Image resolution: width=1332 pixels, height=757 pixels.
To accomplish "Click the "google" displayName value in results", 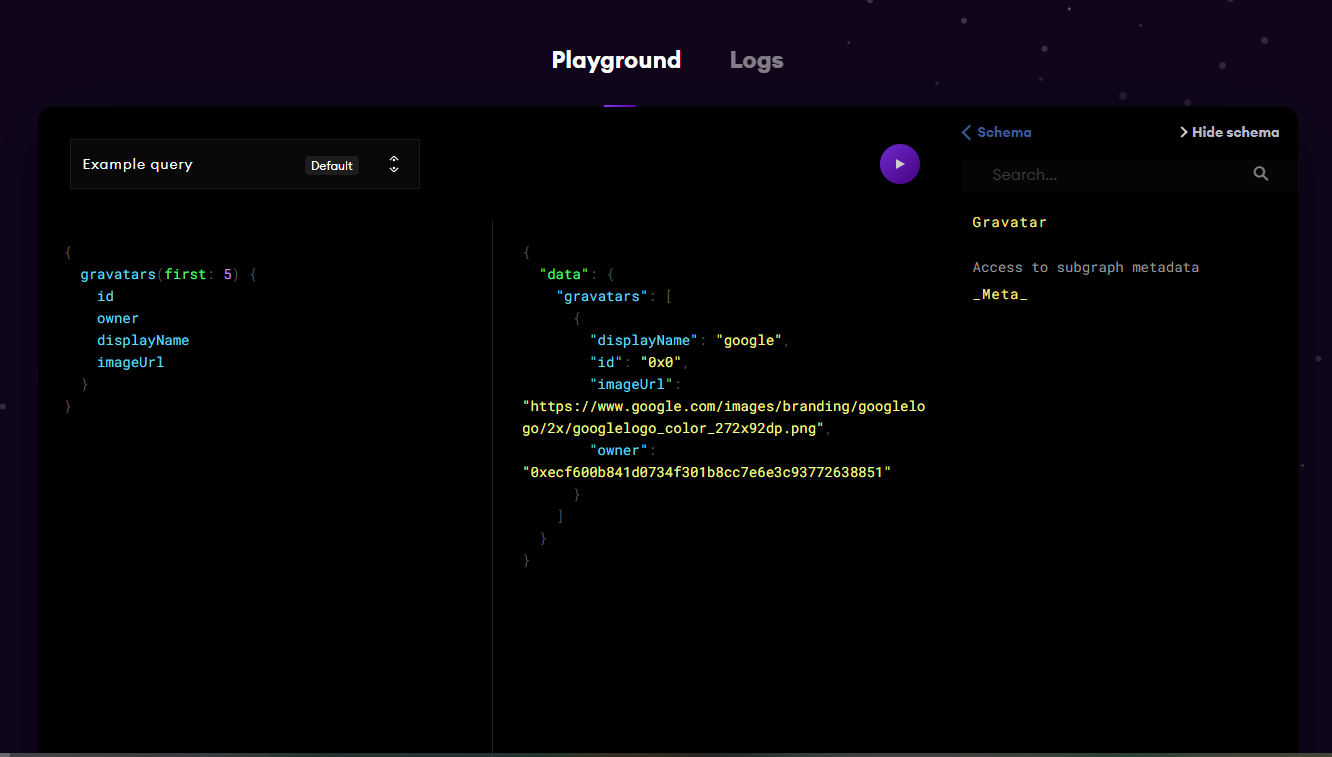I will (749, 340).
